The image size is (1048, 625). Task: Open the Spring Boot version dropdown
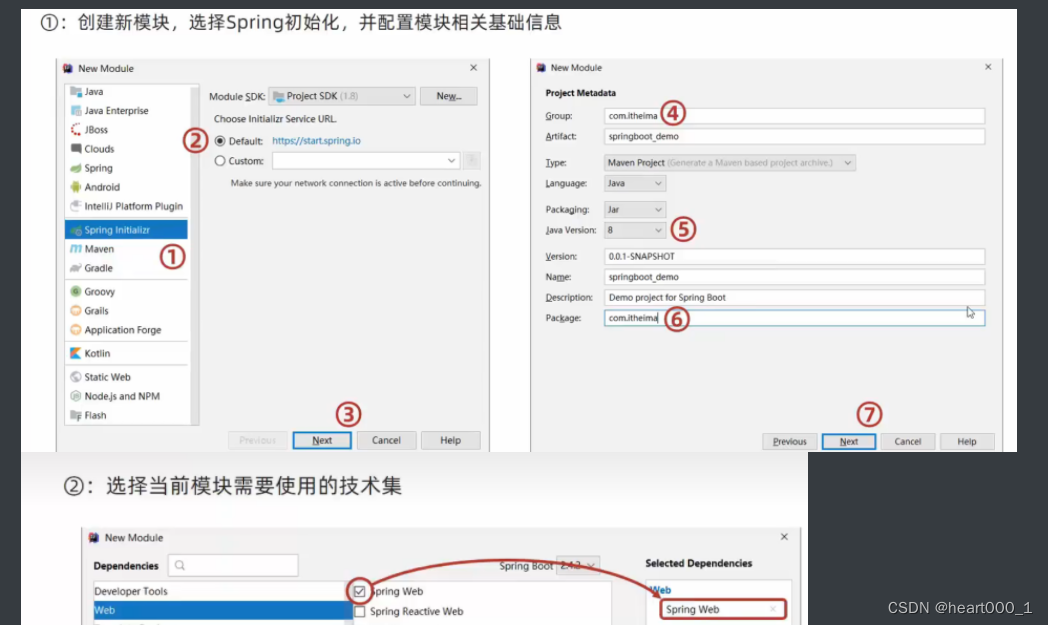578,566
